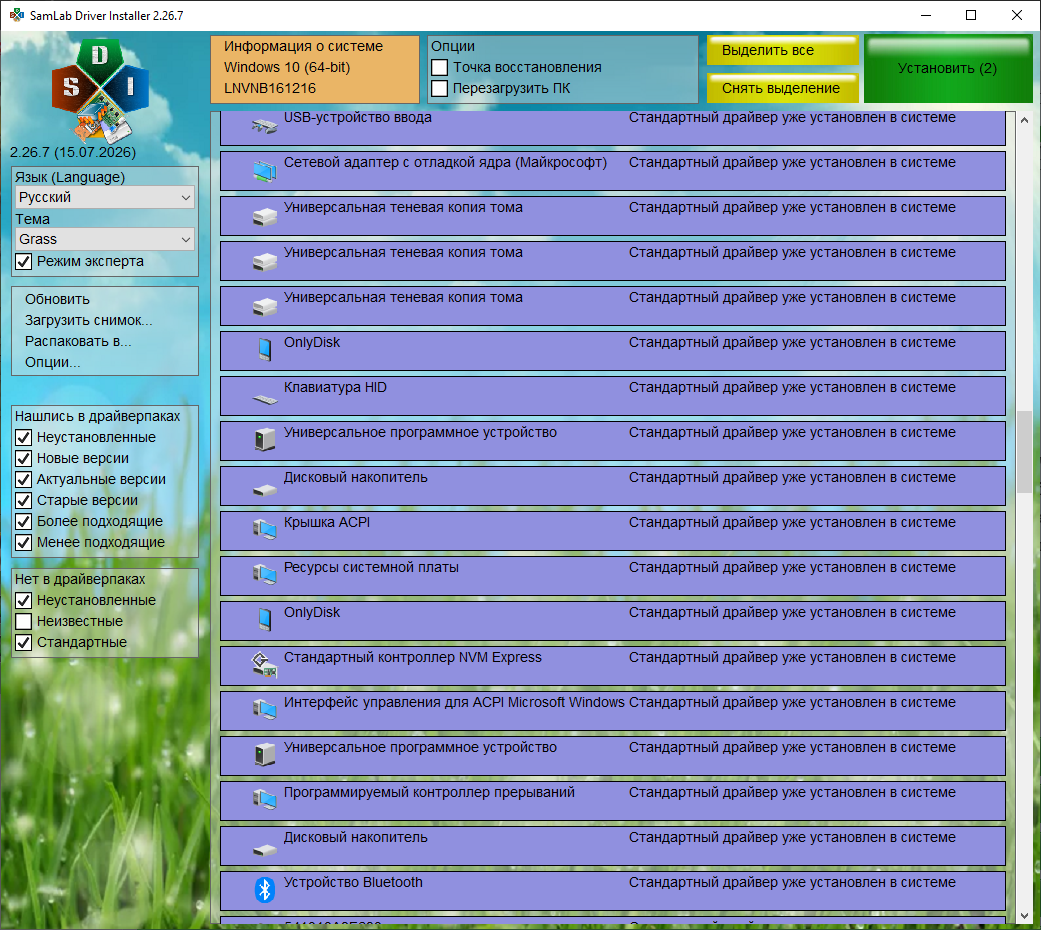1041x930 pixels.
Task: Click the NVM Express controller icon
Action: (x=264, y=664)
